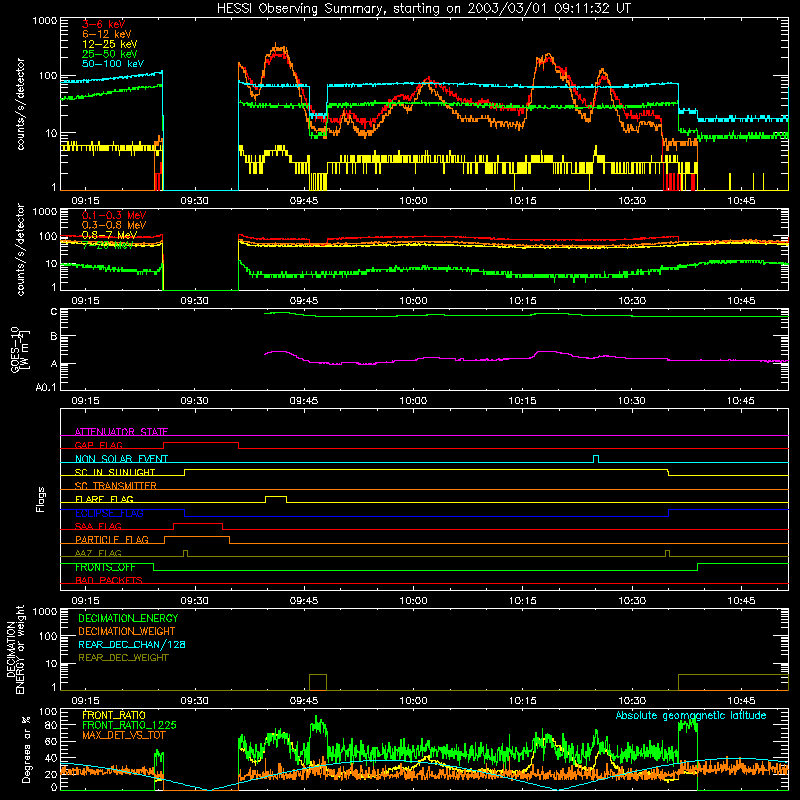Click the 10:00 tick under the Flags panel

pyautogui.click(x=413, y=601)
